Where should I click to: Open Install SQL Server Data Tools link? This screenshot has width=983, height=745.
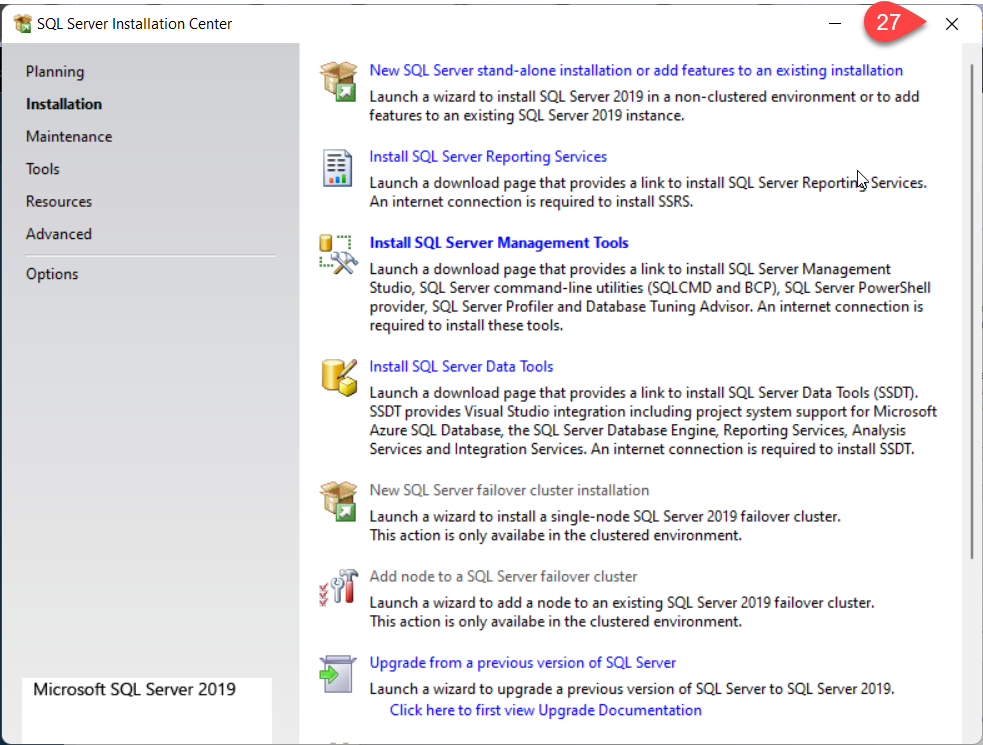461,366
